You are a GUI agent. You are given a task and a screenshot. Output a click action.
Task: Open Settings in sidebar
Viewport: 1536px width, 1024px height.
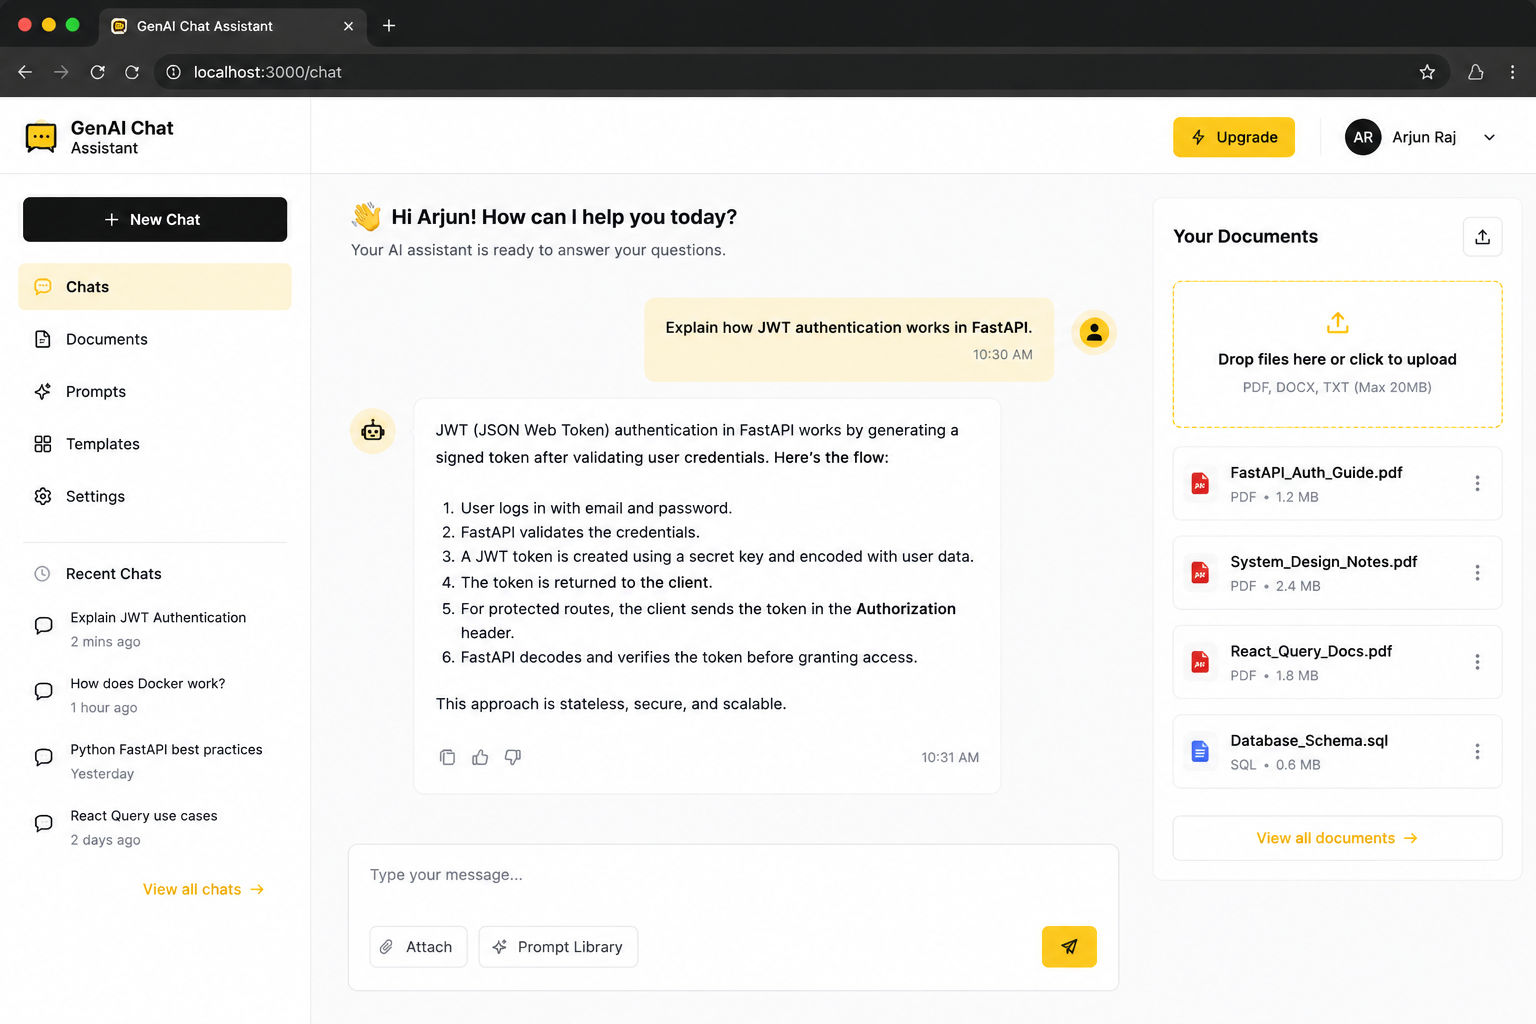(x=155, y=496)
